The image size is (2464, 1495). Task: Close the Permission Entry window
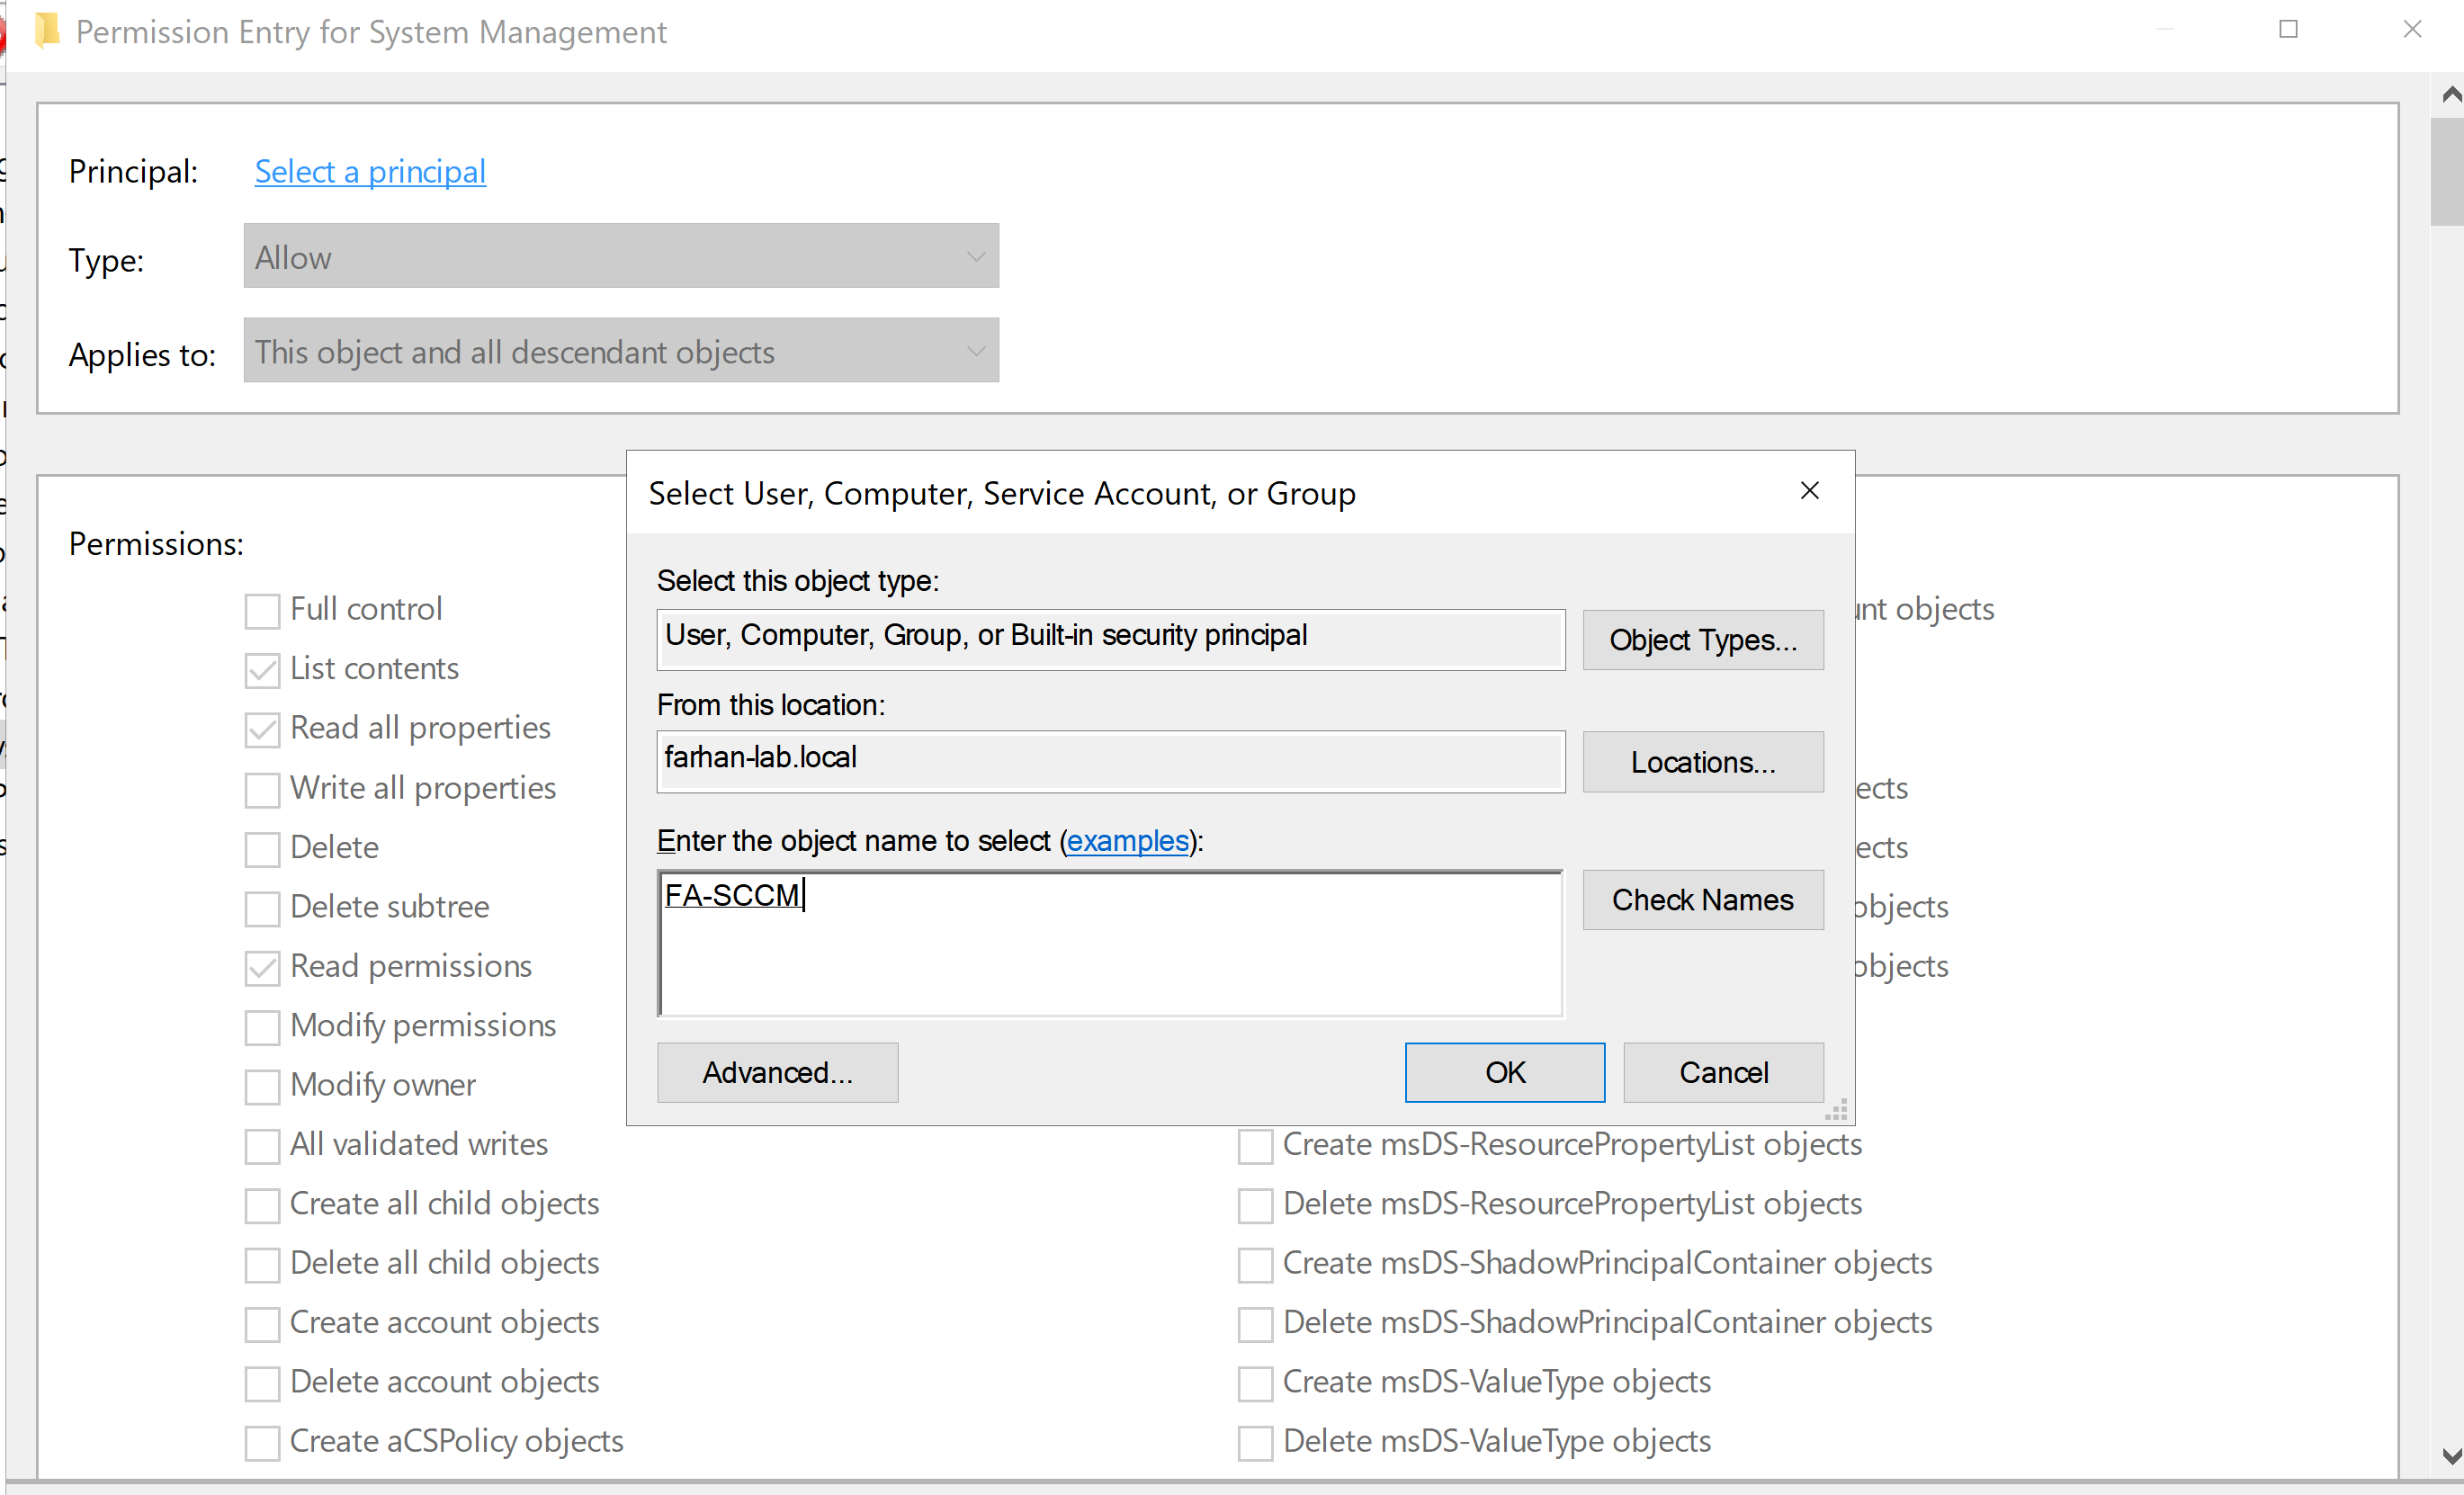point(2412,30)
